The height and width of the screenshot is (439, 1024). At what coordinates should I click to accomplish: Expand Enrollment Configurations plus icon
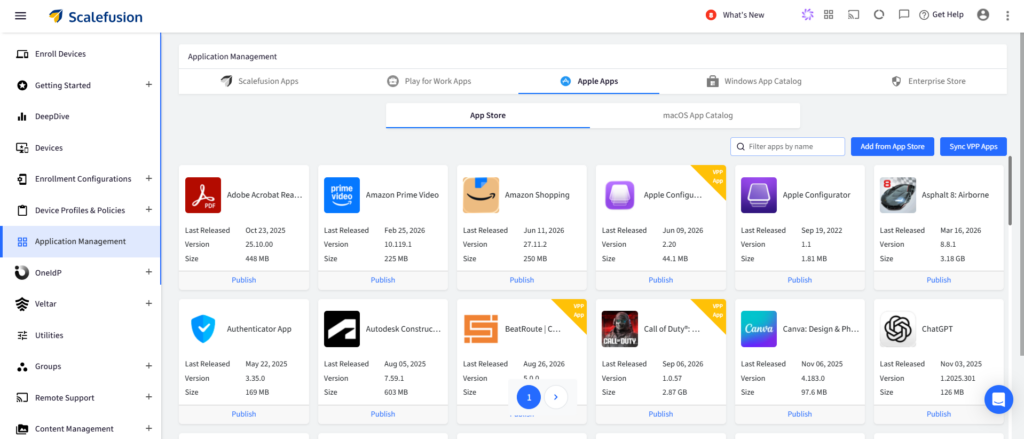pyautogui.click(x=148, y=178)
